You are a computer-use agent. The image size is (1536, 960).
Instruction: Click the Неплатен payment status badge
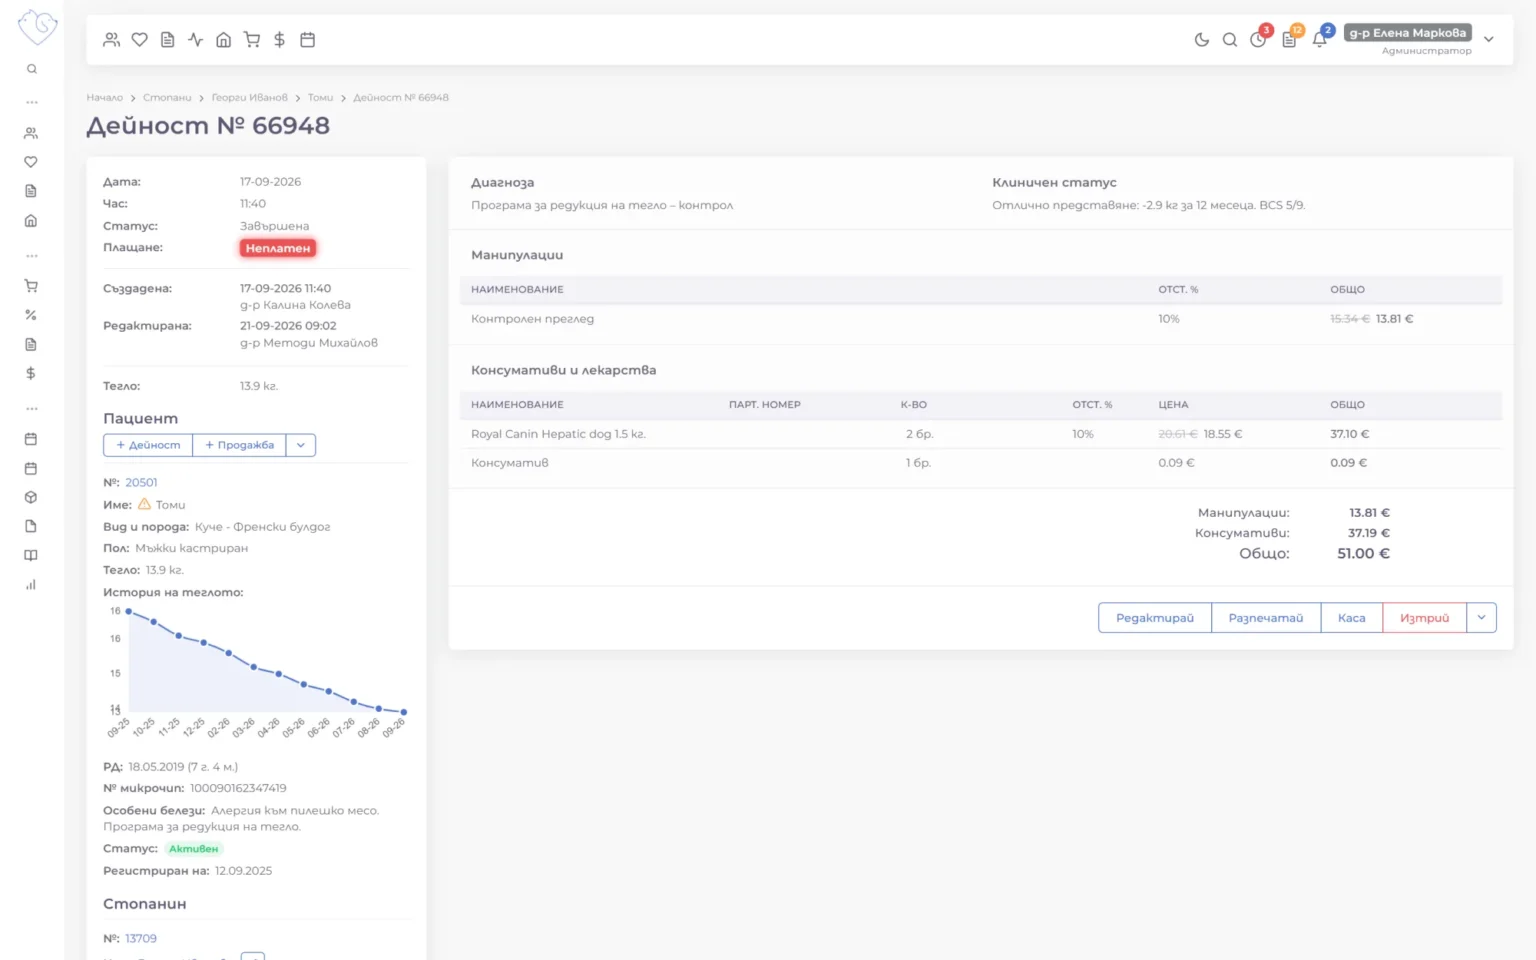point(278,248)
